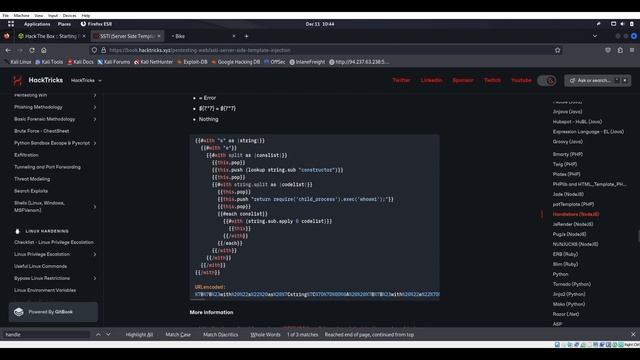Click the tracking protection shield icon
Screen dimensions: 640x360
click(x=94, y=50)
